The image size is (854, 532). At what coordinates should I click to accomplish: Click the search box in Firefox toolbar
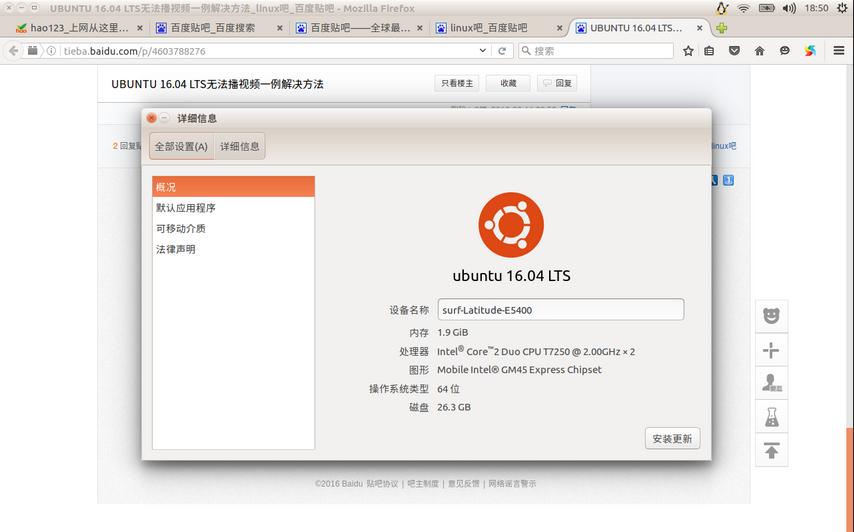point(596,51)
